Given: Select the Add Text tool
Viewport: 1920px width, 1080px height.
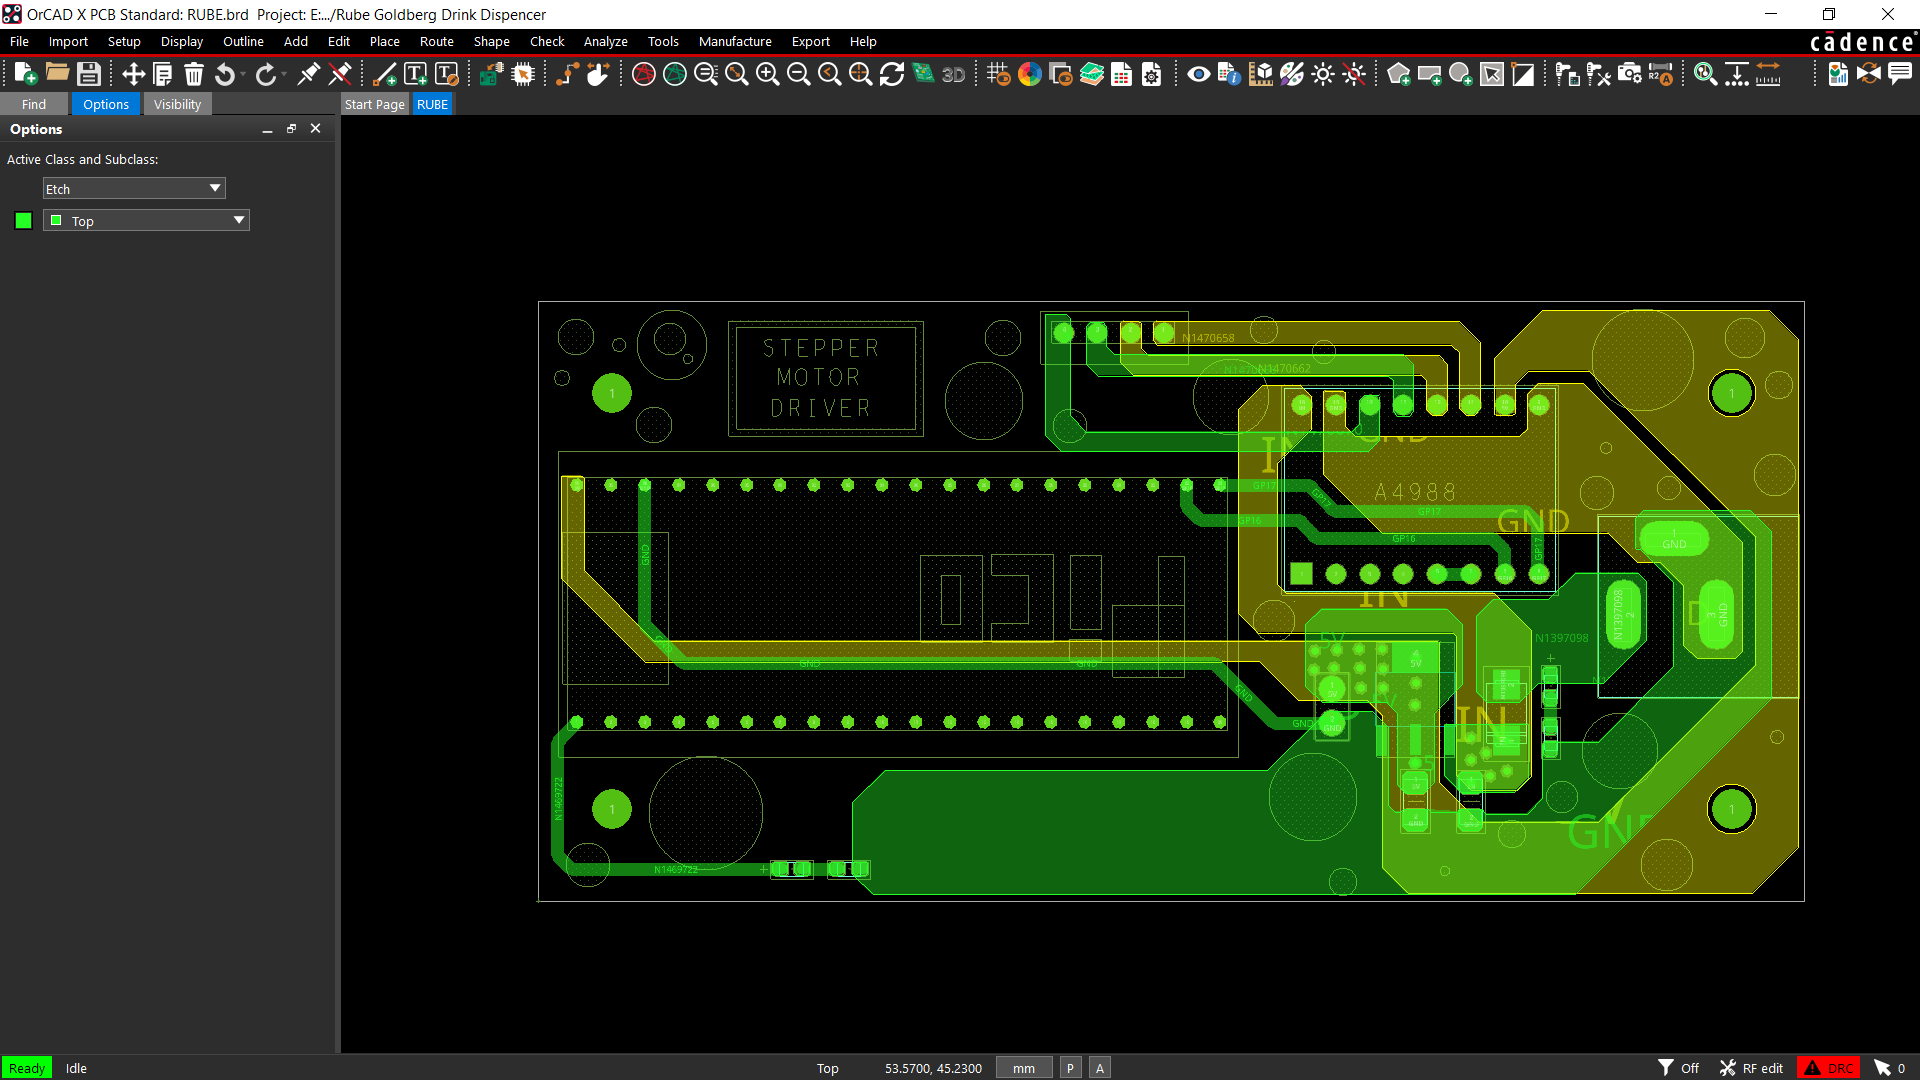Looking at the screenshot, I should pos(416,74).
